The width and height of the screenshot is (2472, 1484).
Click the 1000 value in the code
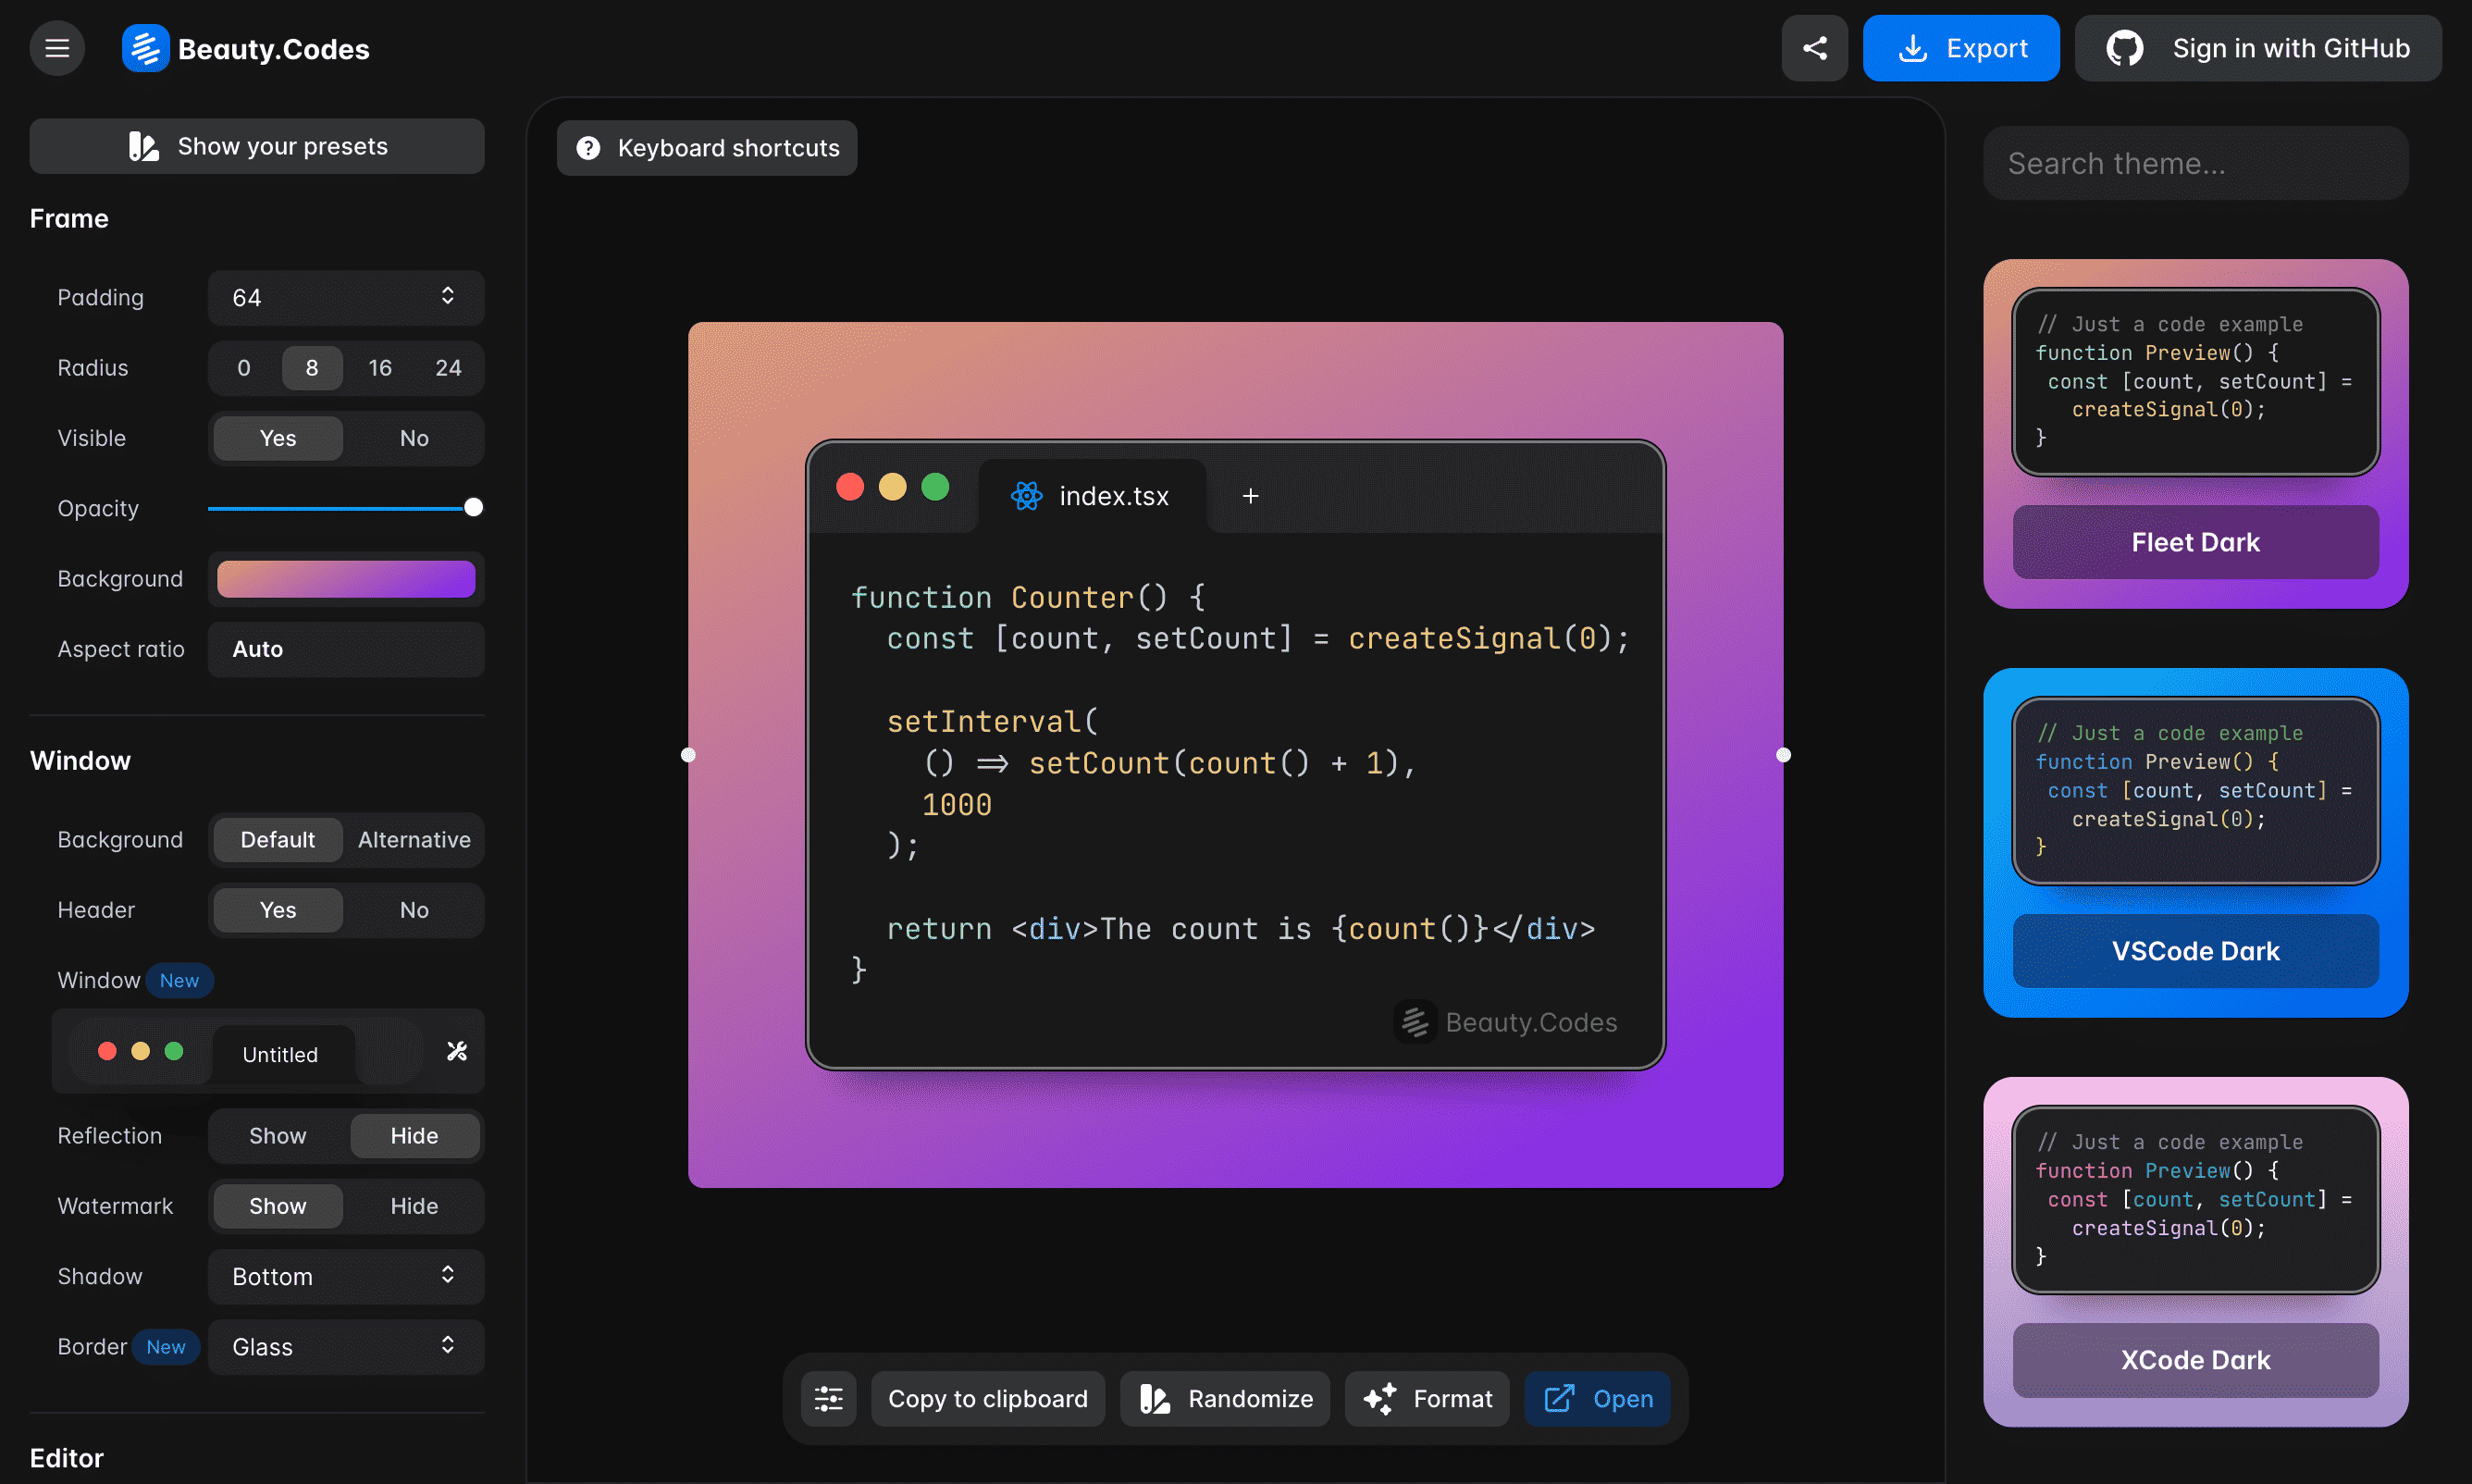coord(956,805)
